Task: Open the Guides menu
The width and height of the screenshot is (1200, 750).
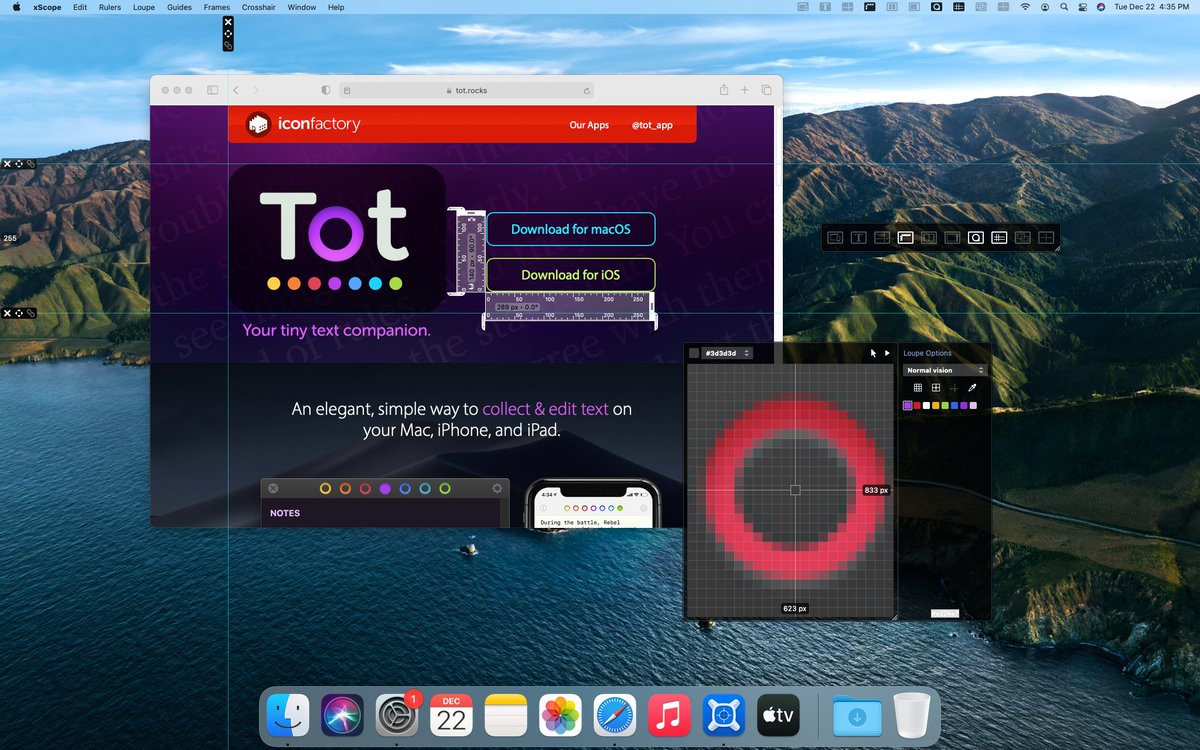Action: (179, 7)
